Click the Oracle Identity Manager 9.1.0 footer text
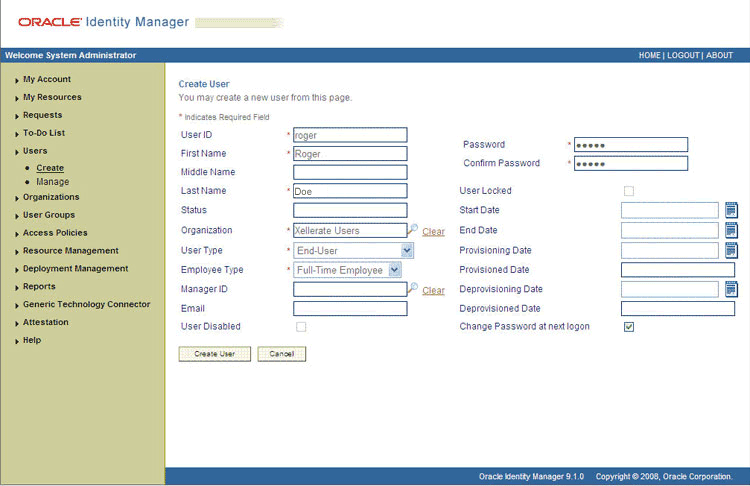Image resolution: width=750 pixels, height=486 pixels. (531, 476)
